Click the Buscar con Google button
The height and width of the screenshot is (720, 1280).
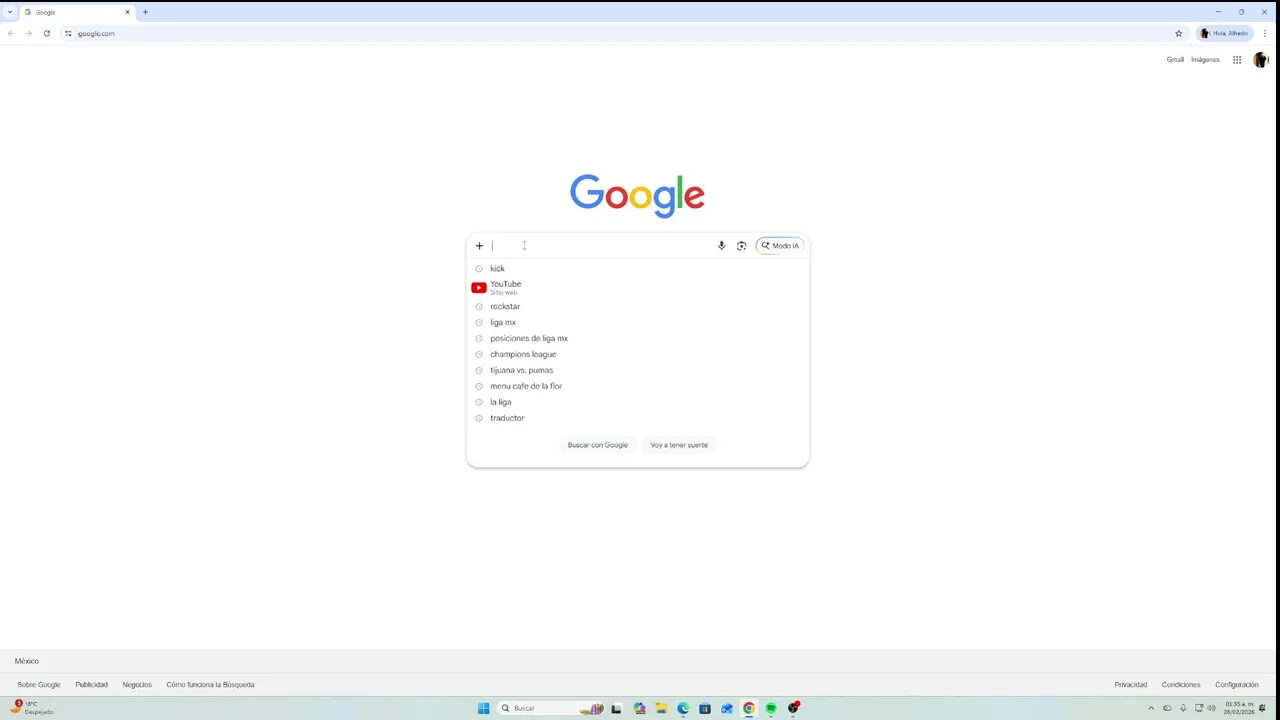[x=598, y=445]
